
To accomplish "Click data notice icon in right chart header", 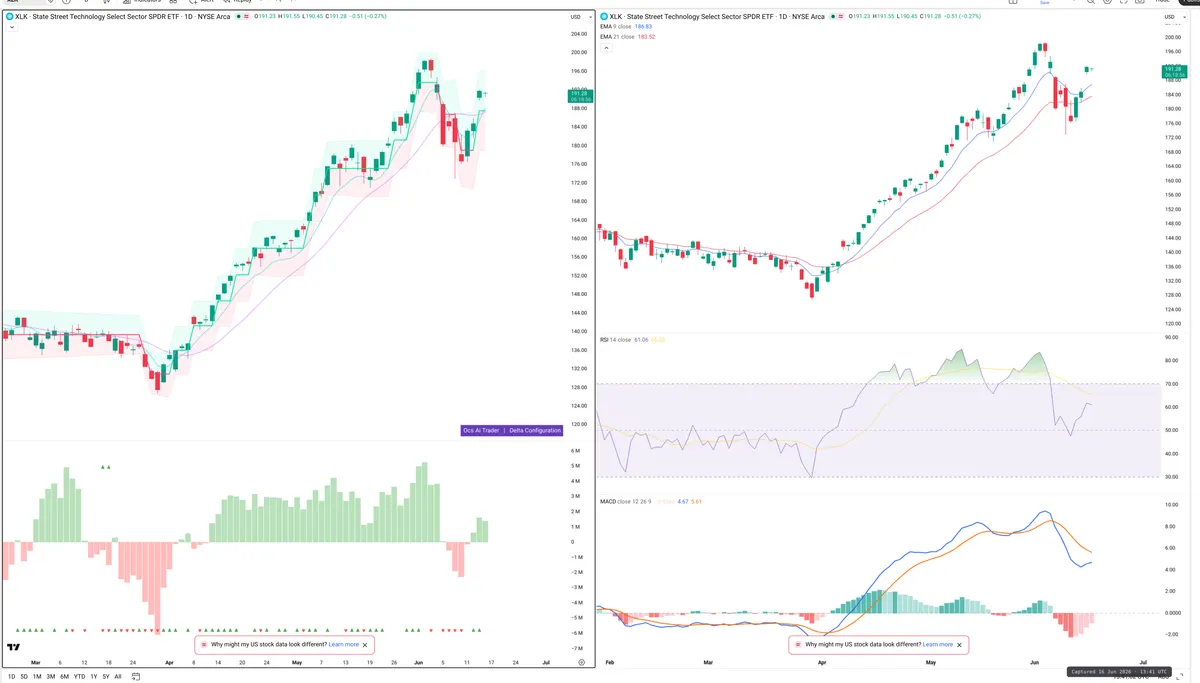I will (840, 17).
